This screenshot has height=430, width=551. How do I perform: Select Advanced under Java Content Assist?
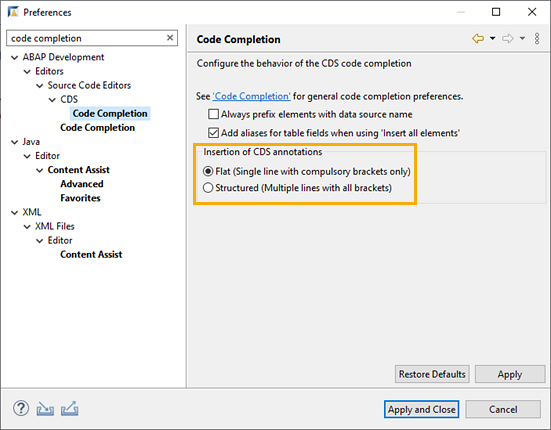click(82, 184)
